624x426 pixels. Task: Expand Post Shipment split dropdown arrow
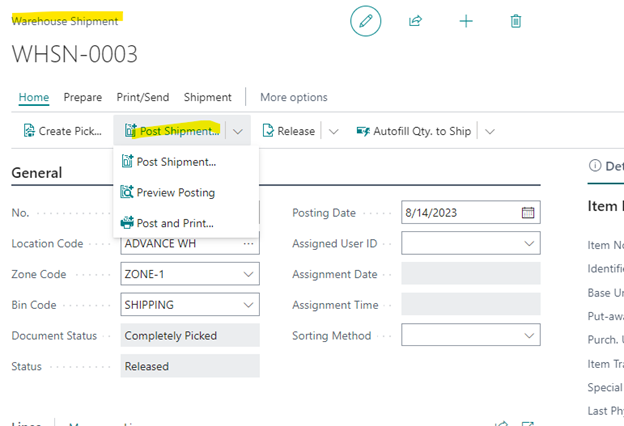click(x=238, y=131)
